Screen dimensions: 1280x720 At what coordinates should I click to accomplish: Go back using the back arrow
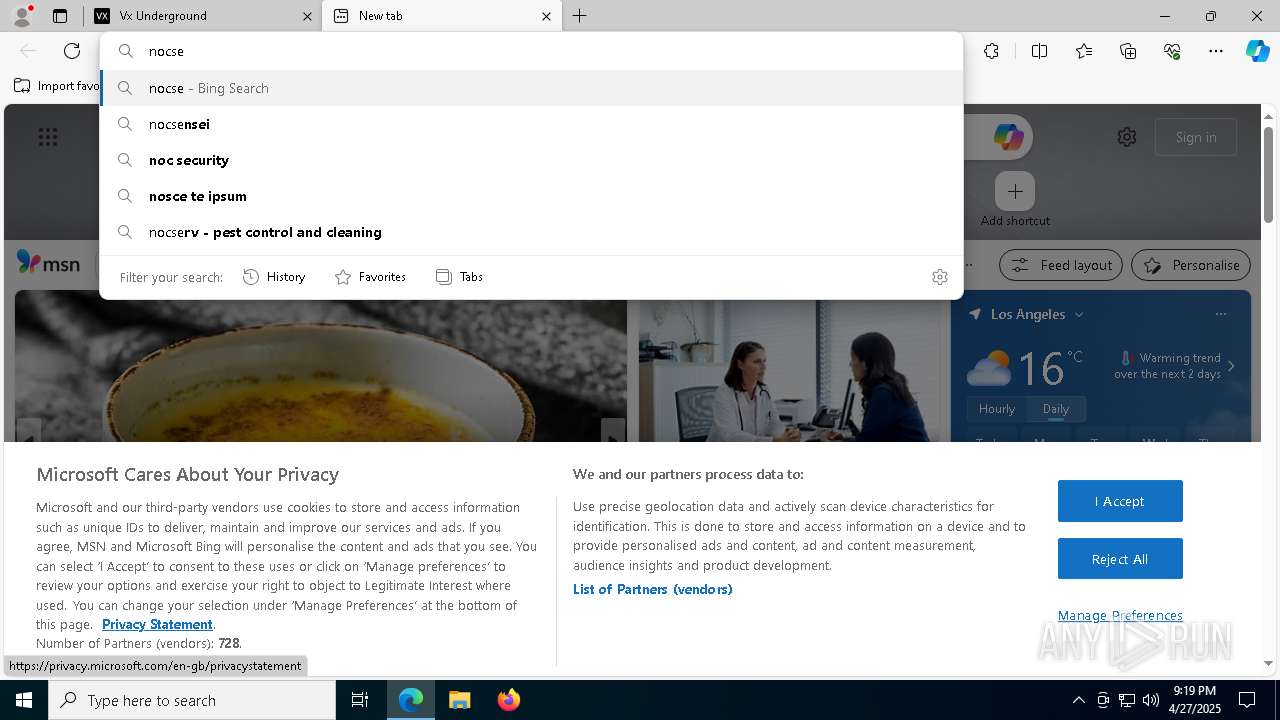coord(28,51)
